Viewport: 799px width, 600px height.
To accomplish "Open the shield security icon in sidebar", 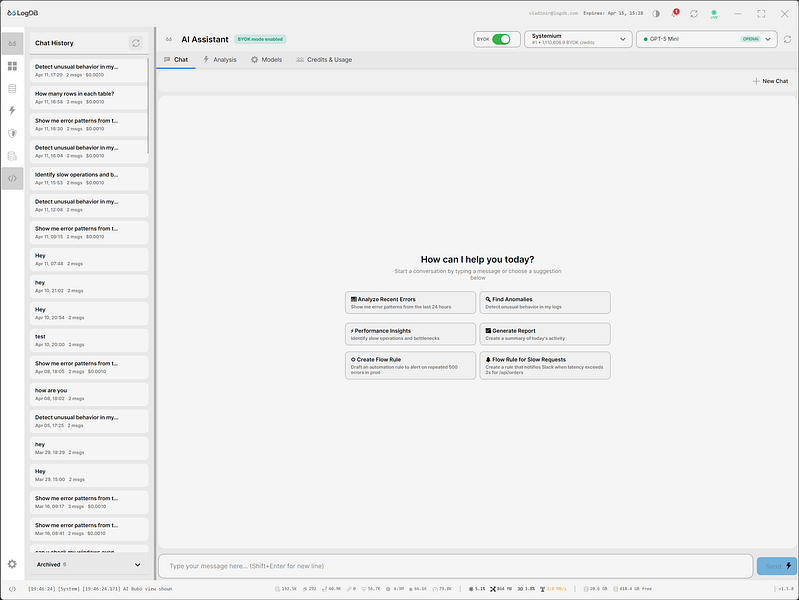I will pyautogui.click(x=12, y=134).
